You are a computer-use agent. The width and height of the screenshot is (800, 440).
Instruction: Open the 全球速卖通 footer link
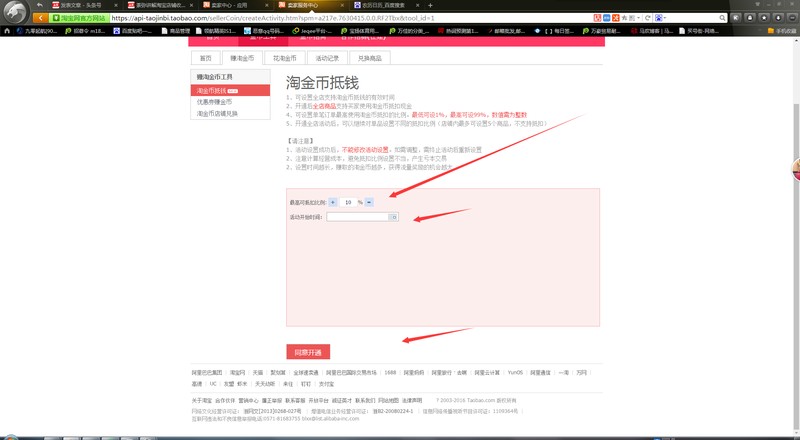click(306, 373)
